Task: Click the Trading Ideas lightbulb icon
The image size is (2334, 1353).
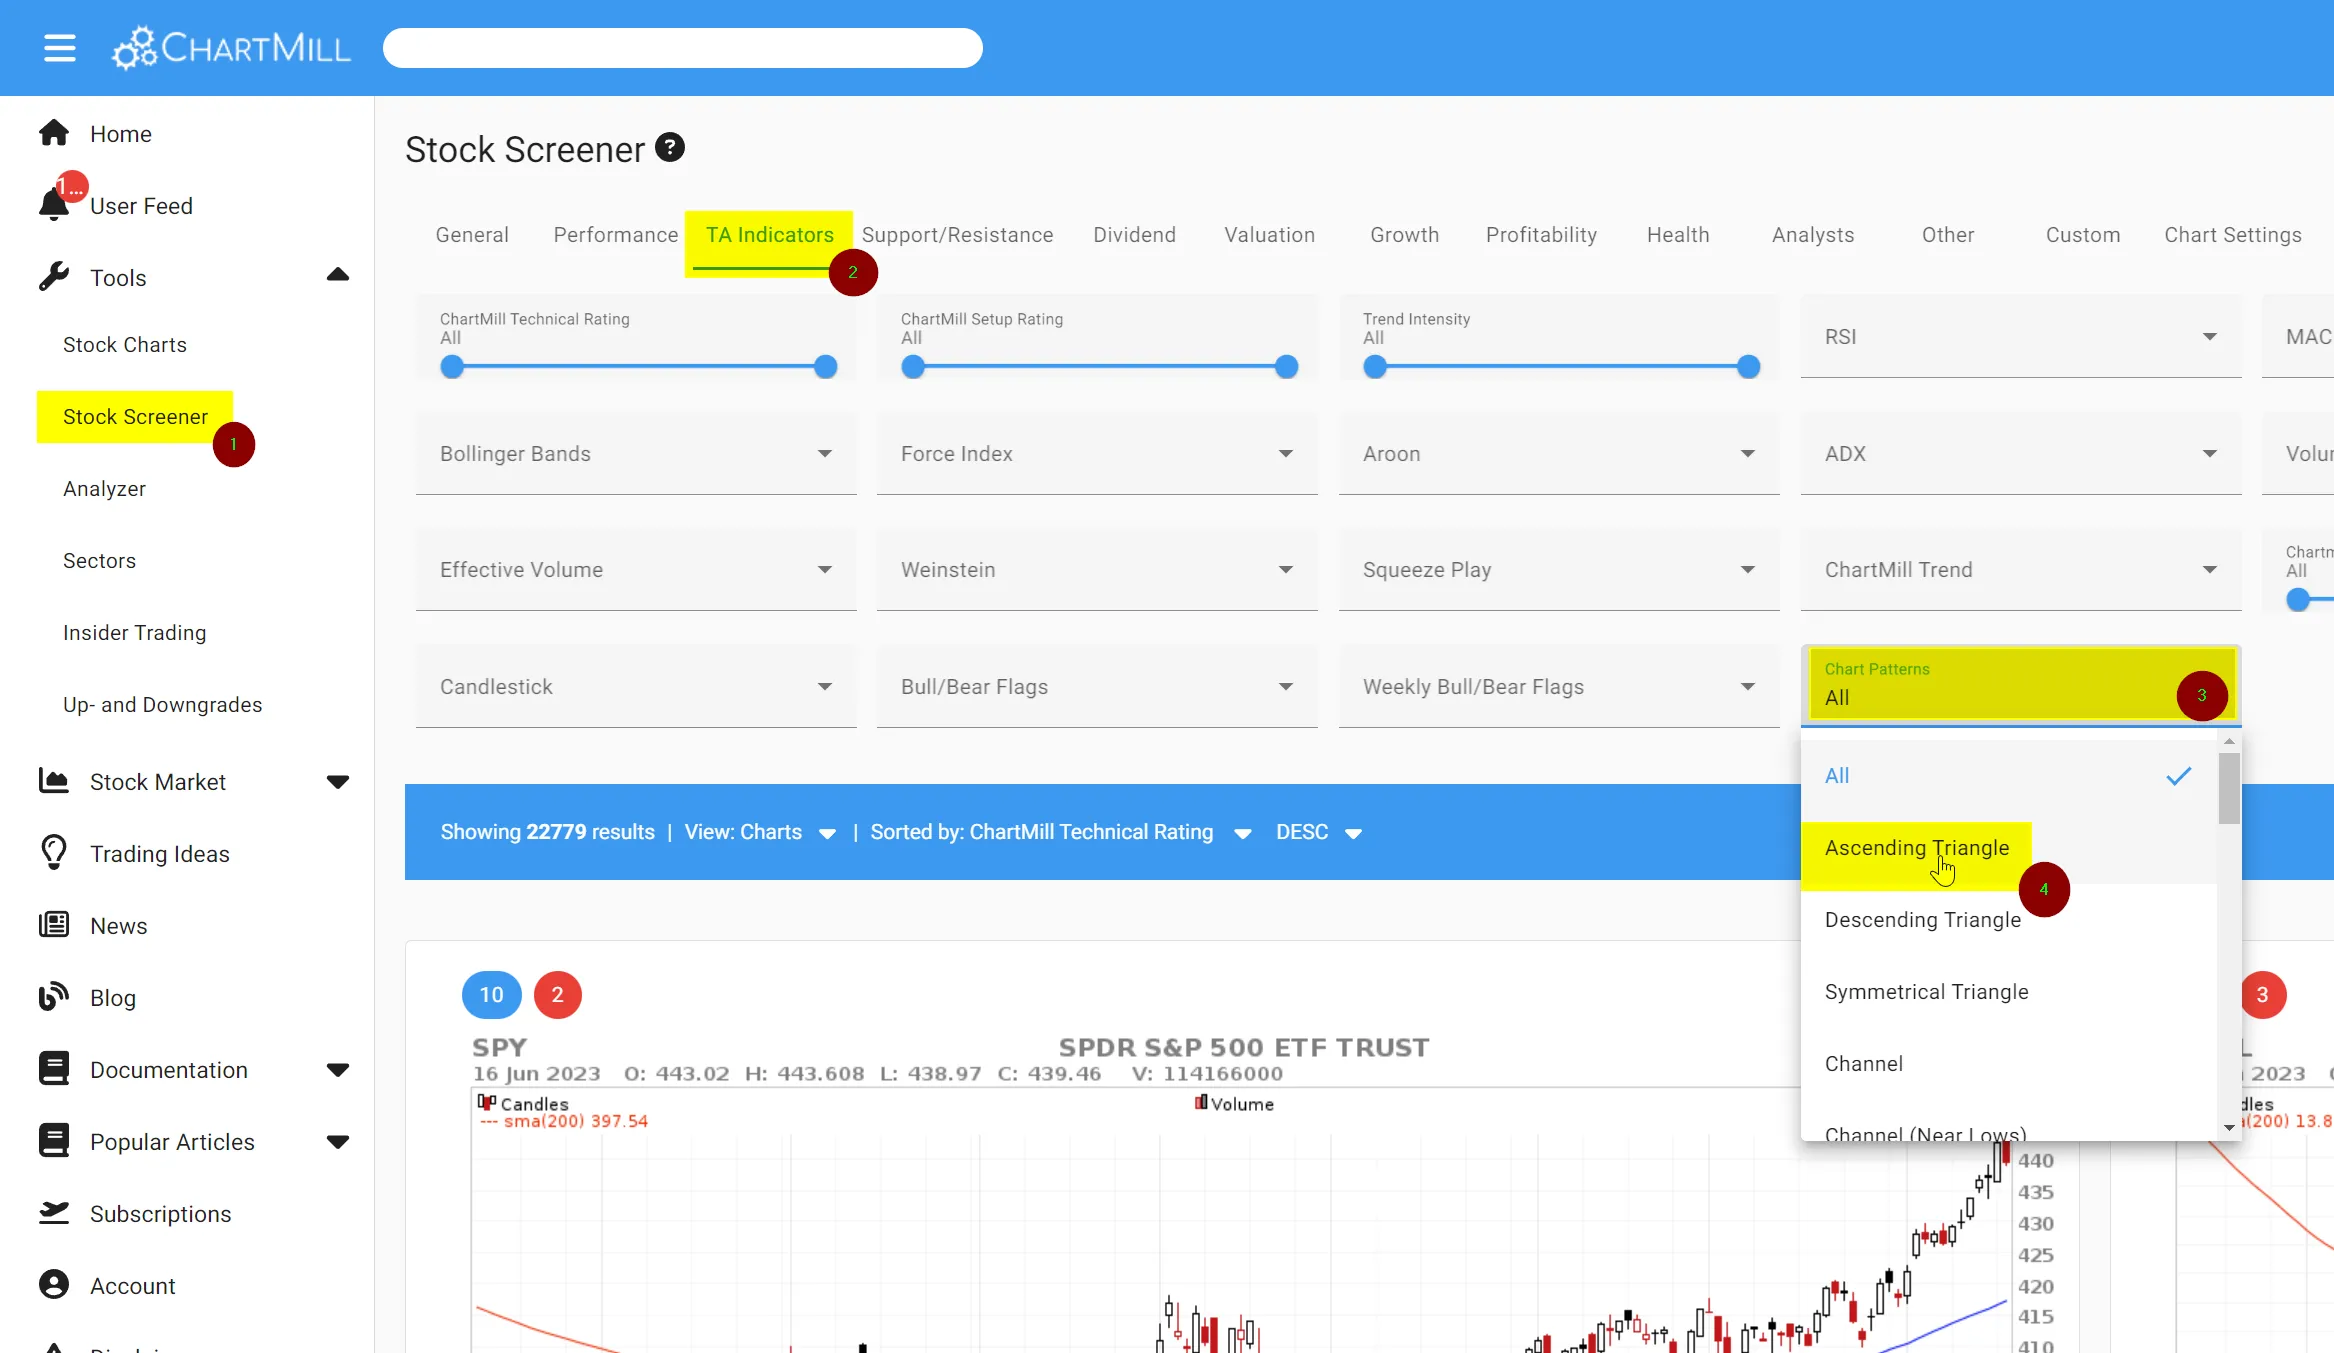Action: tap(54, 853)
